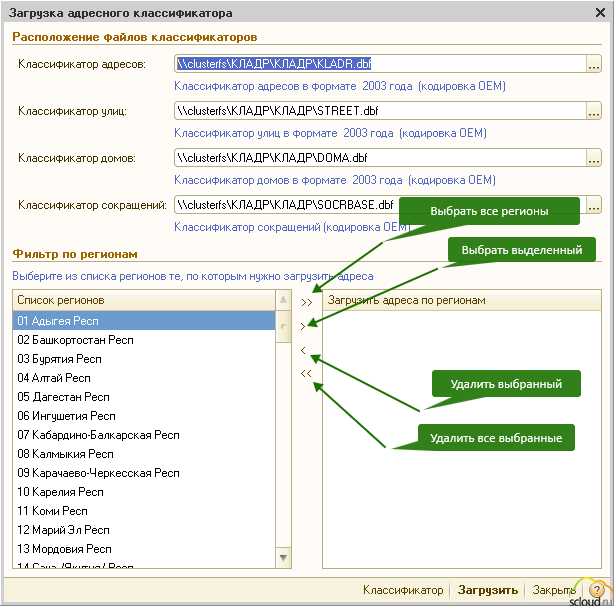Select region 05 Дагестан Респ
This screenshot has width=614, height=606.
[x=144, y=397]
